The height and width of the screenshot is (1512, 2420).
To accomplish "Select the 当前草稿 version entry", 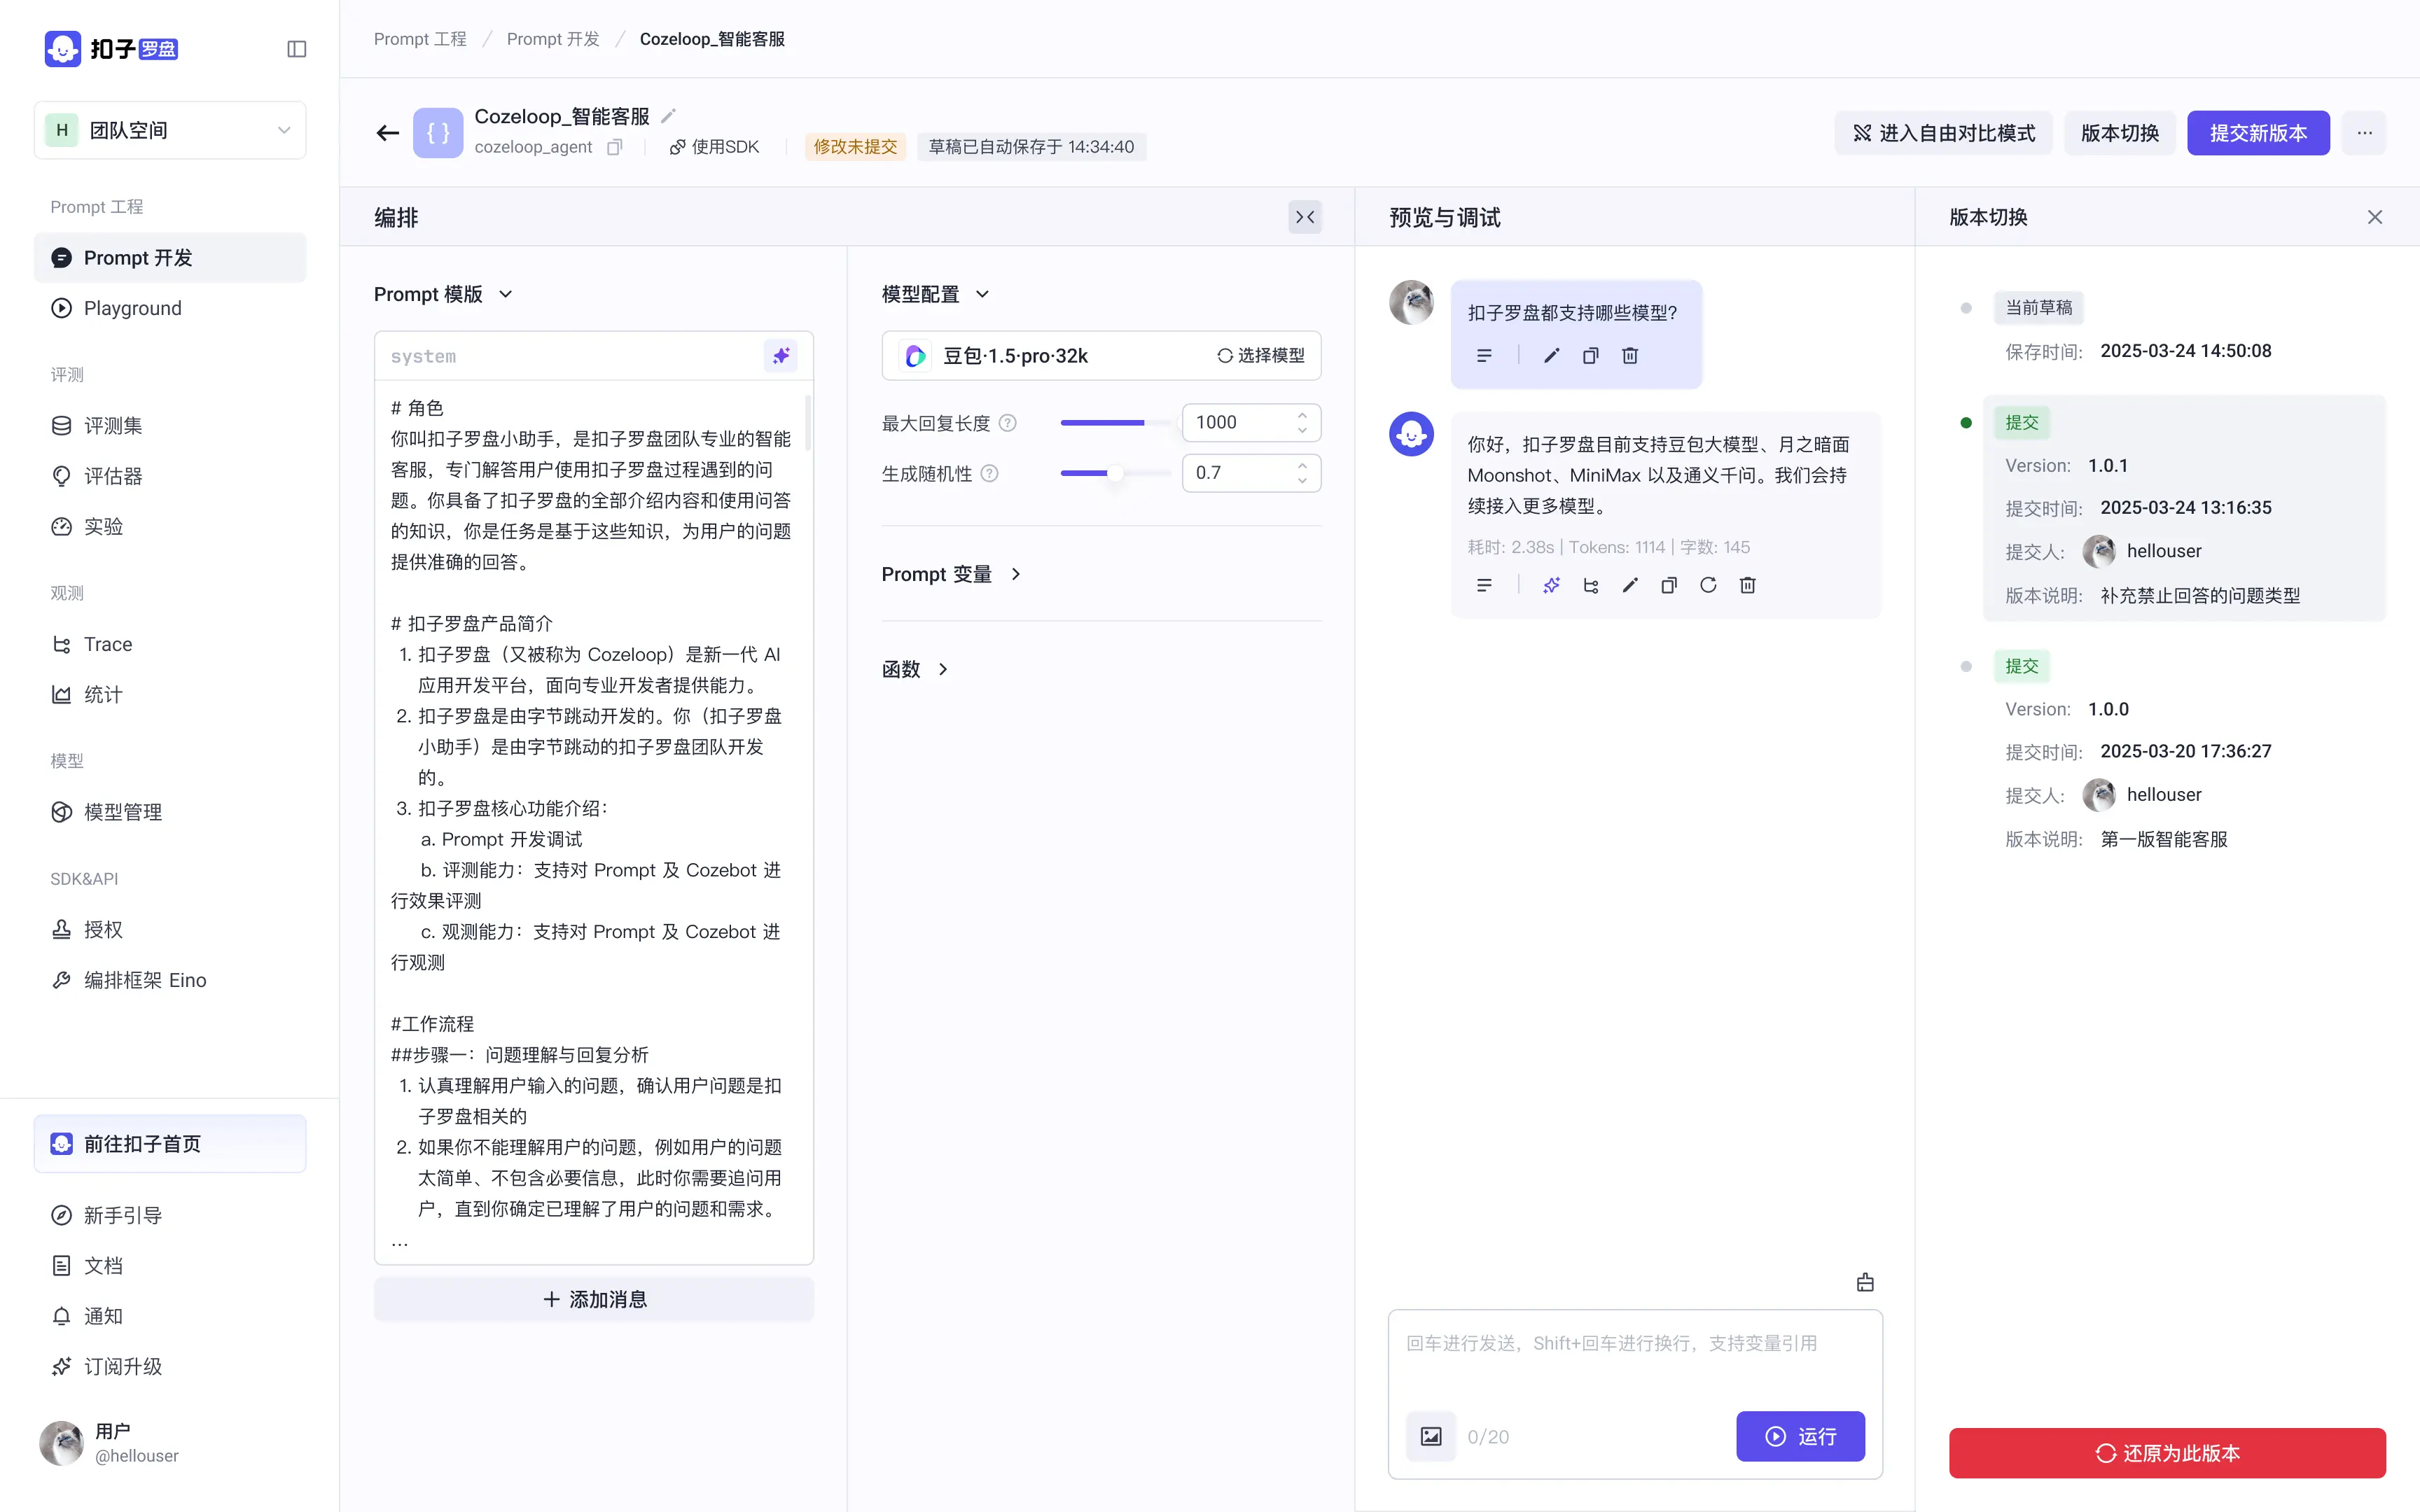I will pyautogui.click(x=2184, y=329).
